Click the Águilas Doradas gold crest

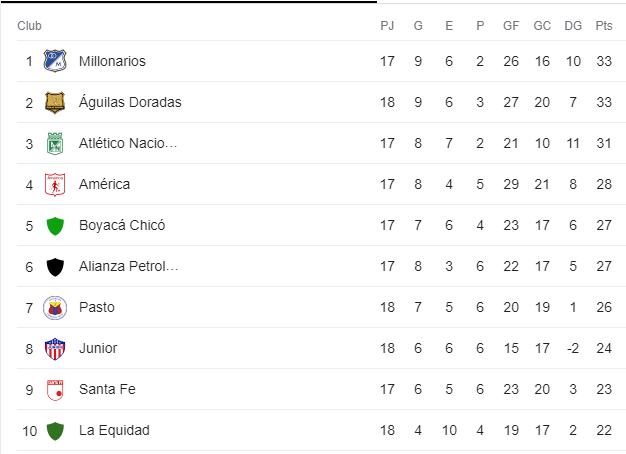pos(55,102)
